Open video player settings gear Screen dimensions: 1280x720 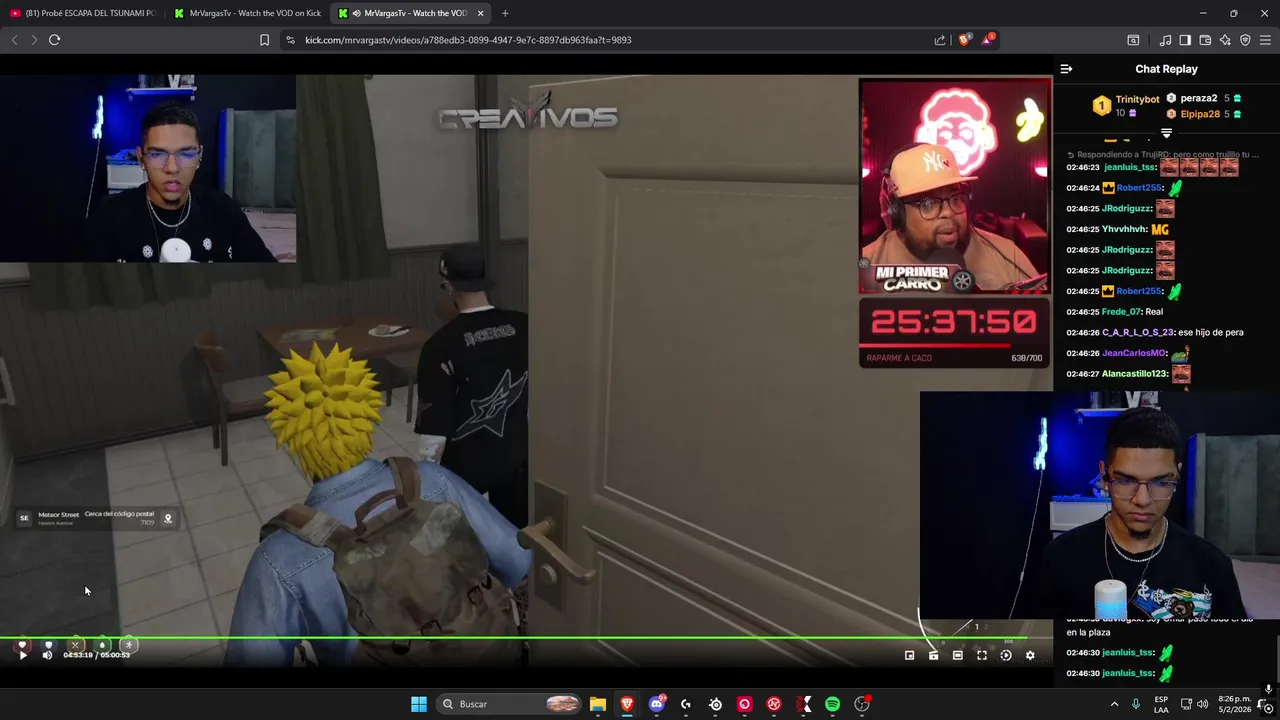pos(1030,655)
